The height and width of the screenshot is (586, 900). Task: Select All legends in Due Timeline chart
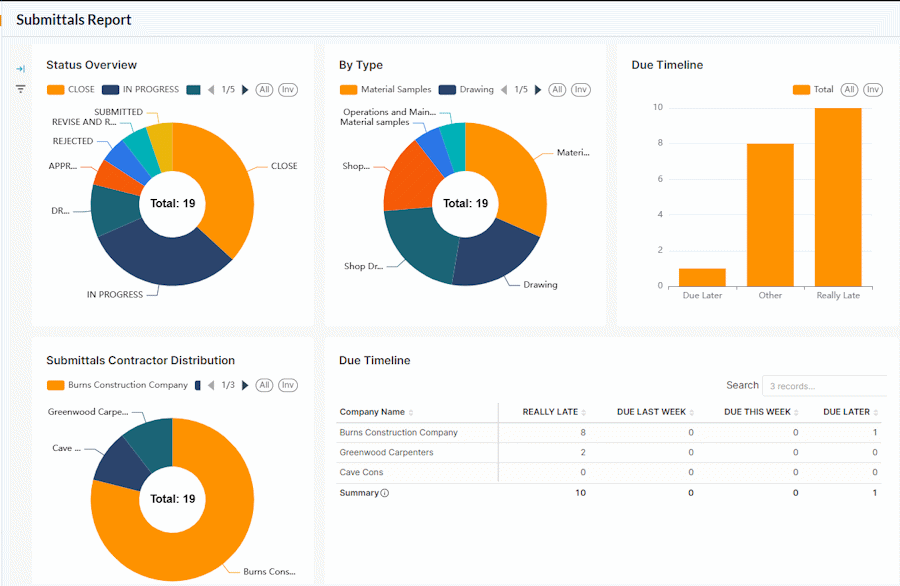click(x=849, y=90)
